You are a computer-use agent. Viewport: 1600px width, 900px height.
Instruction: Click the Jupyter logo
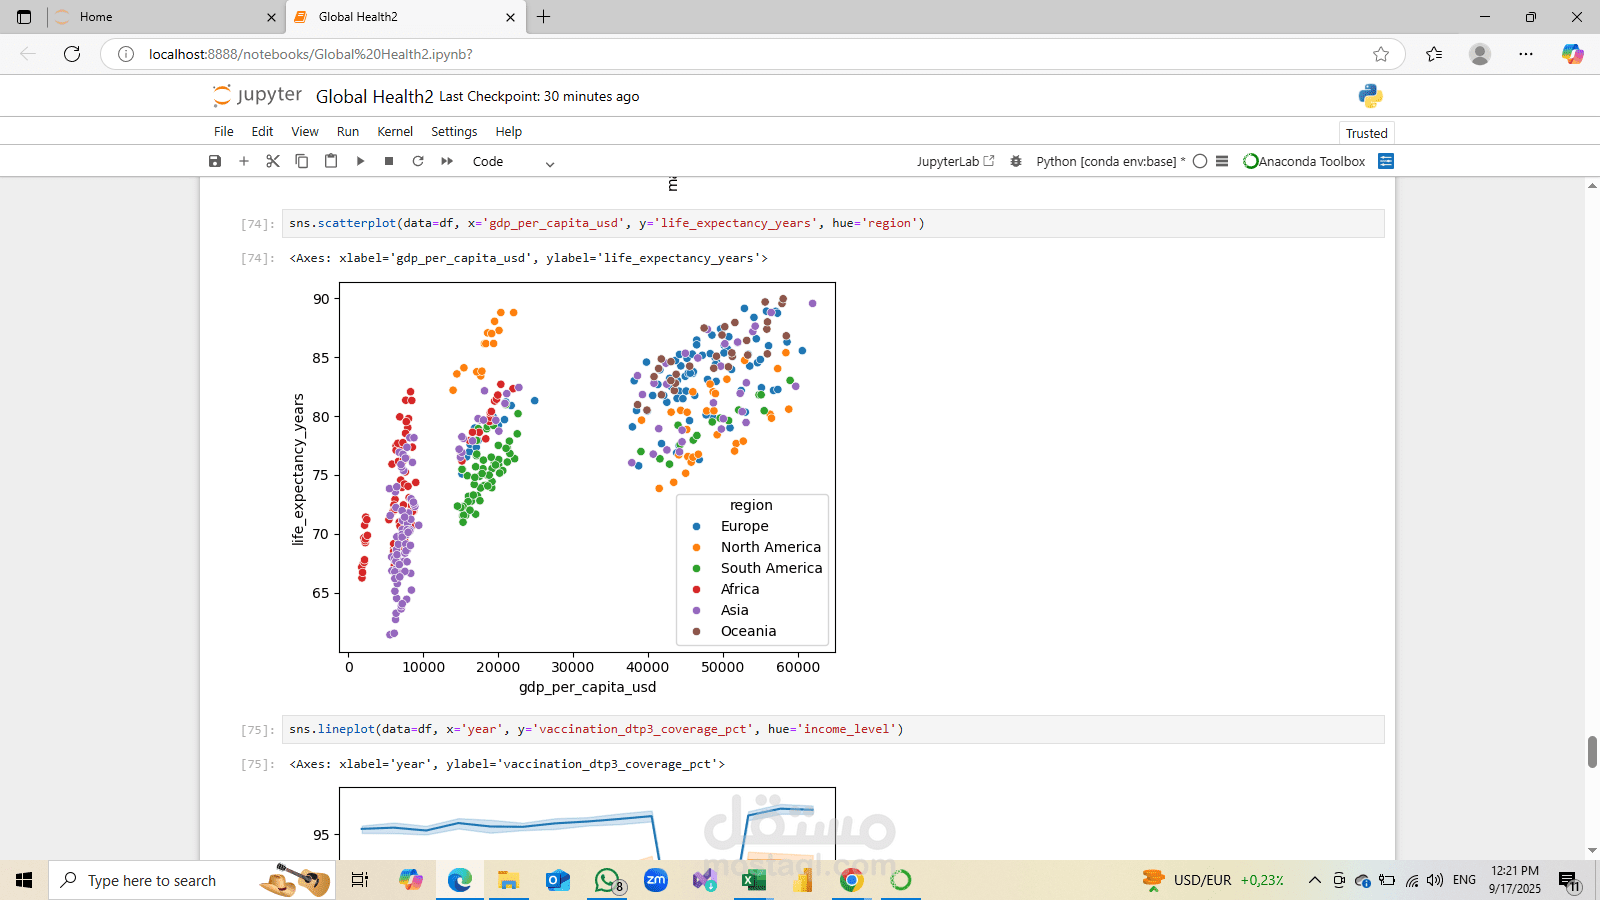tap(258, 95)
